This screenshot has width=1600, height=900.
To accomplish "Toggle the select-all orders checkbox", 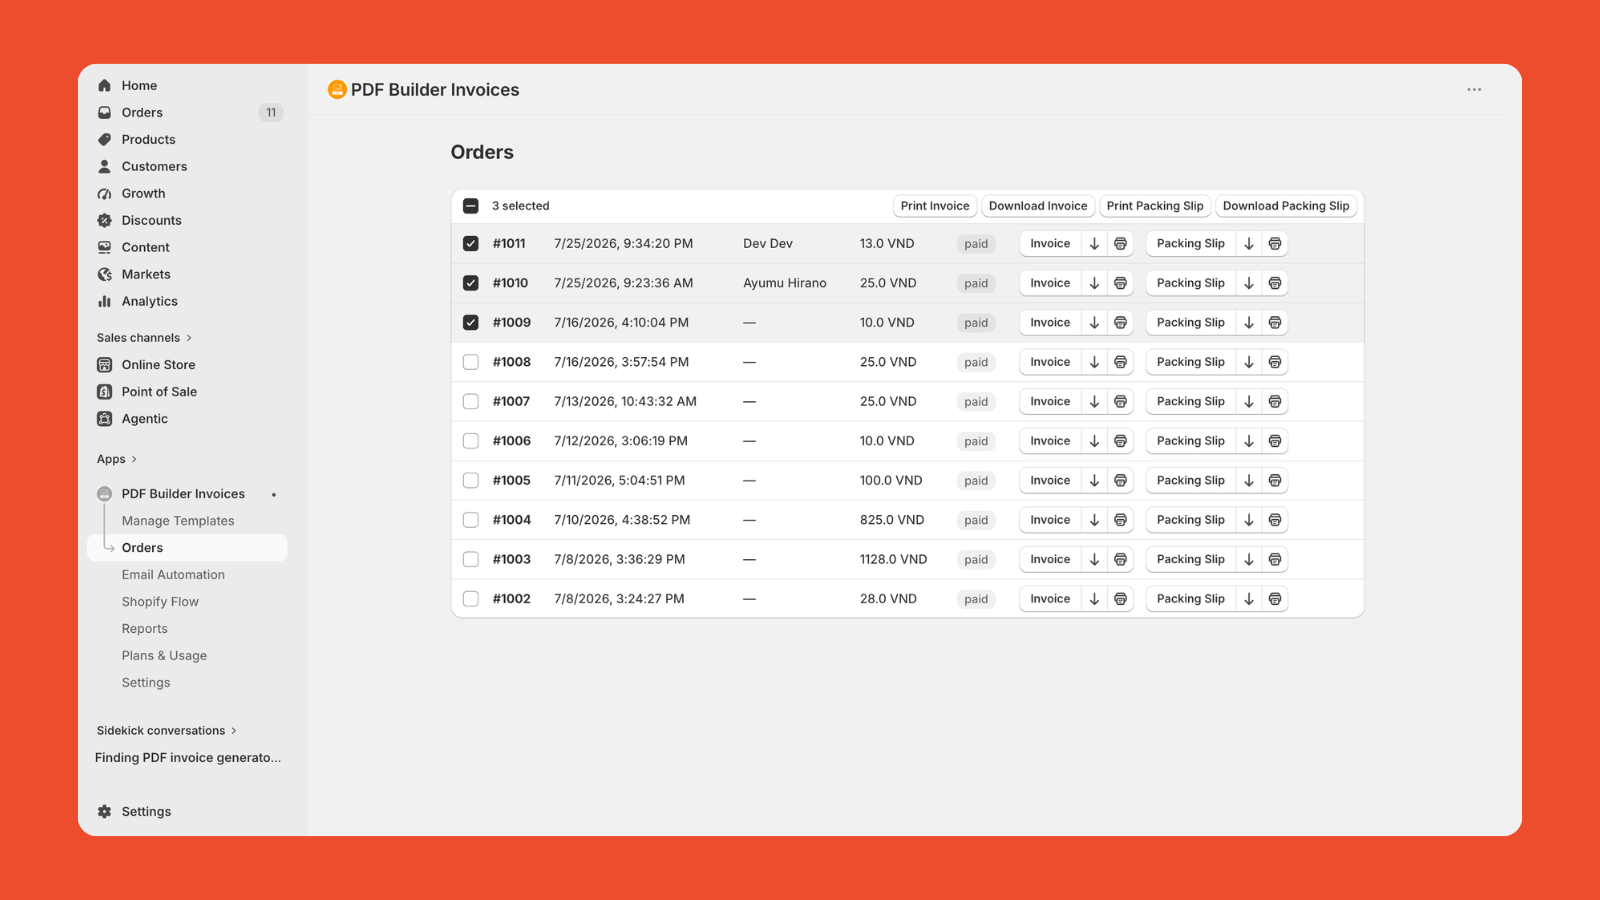I will [x=471, y=206].
